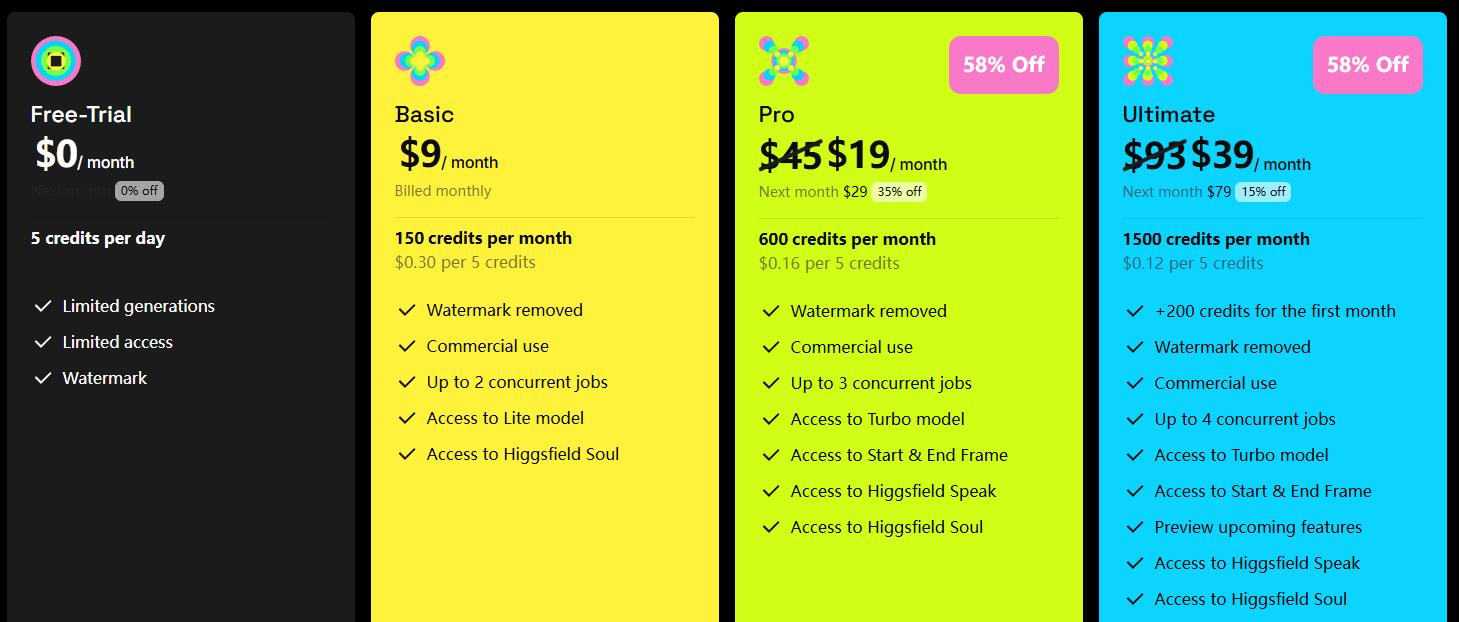The width and height of the screenshot is (1459, 622).
Task: Click the Ultimate plan 58% Off badge
Action: coord(1367,65)
